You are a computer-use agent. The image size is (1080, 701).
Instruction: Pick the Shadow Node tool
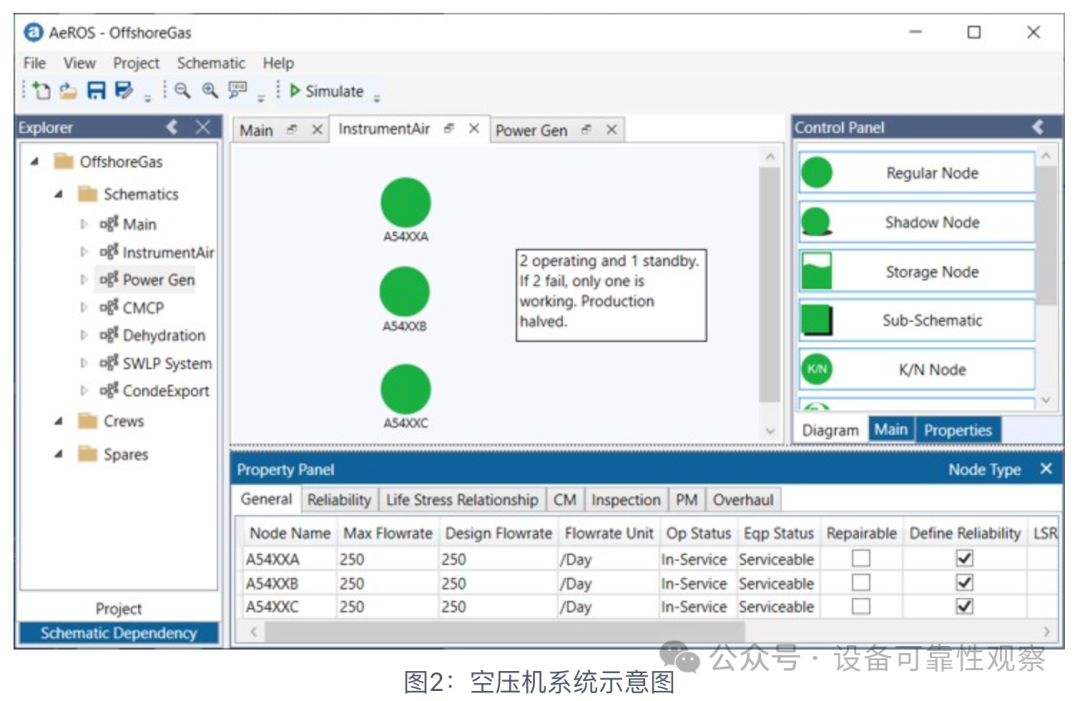917,222
